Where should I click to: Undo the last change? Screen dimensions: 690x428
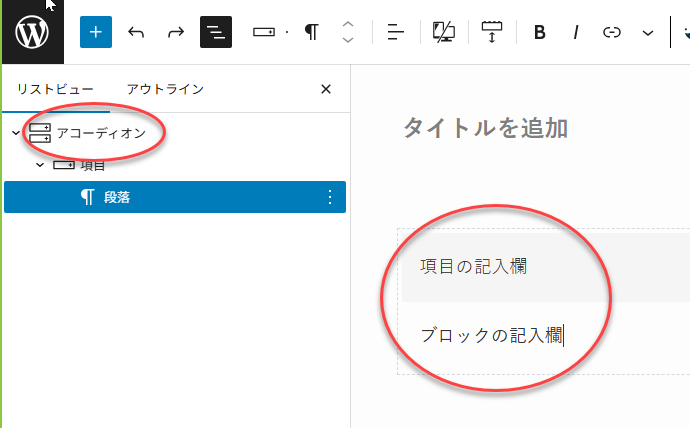(136, 32)
